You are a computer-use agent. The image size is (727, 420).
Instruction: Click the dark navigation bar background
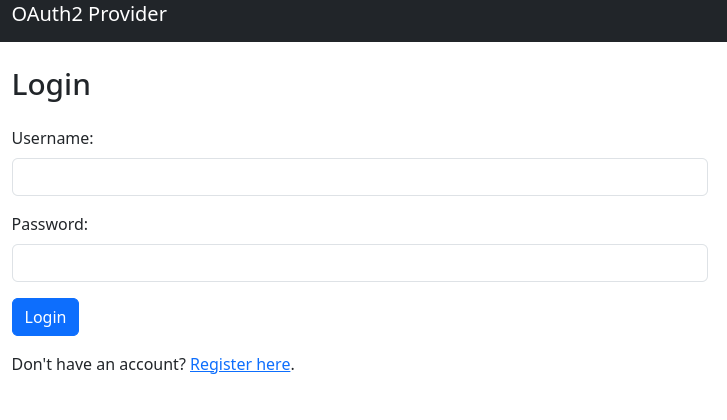coord(450,20)
